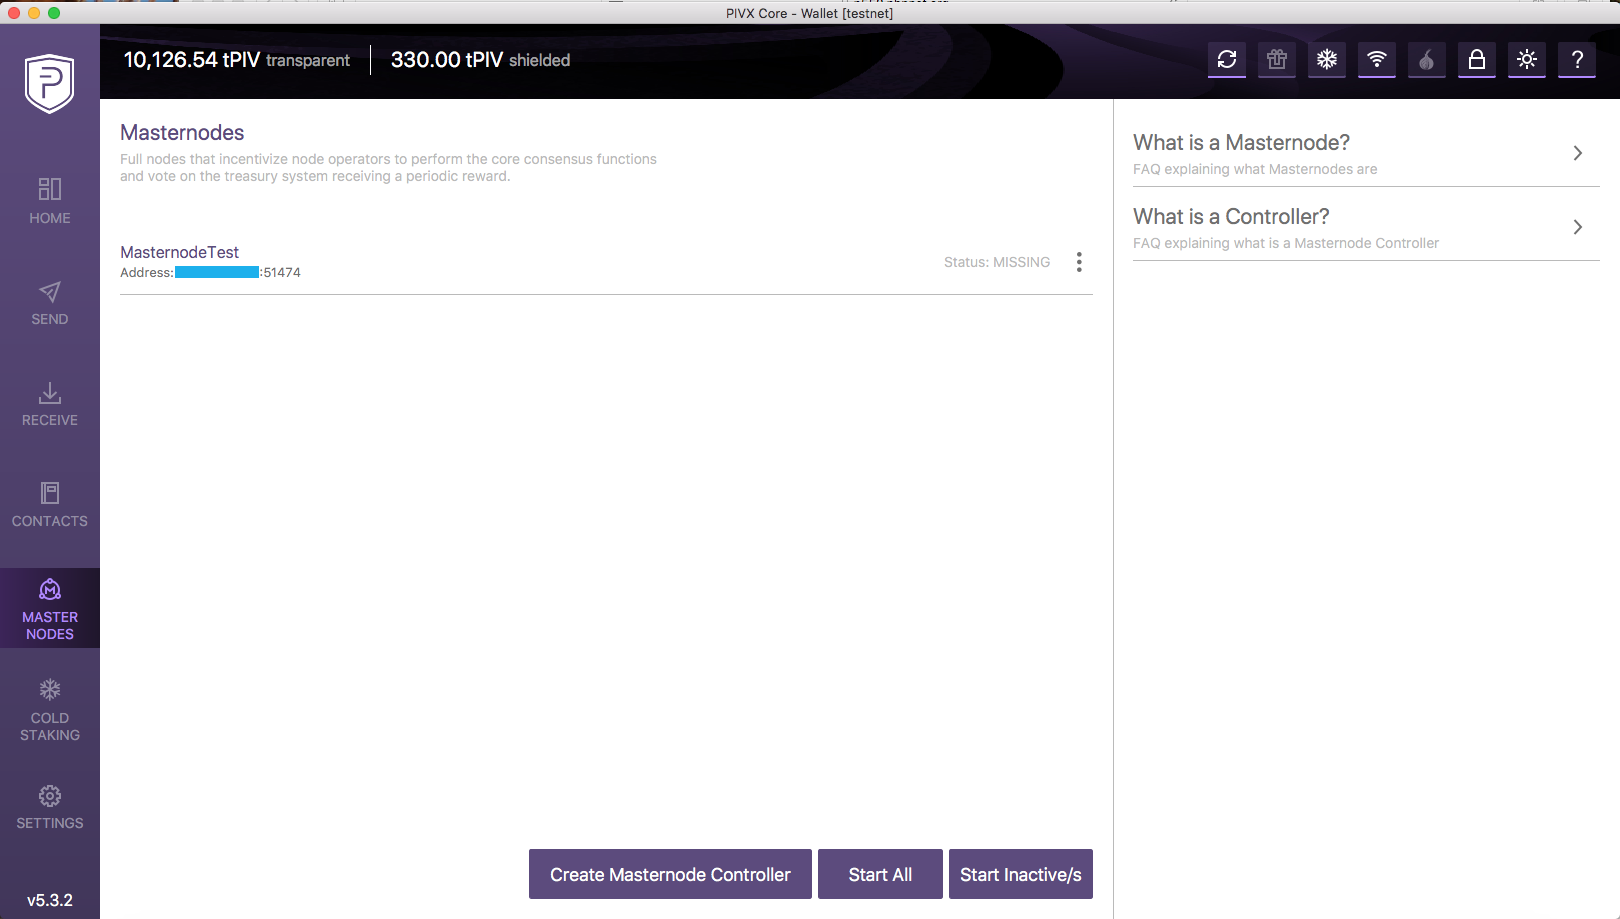Go to the Send section
Viewport: 1620px width, 919px height.
tap(50, 303)
